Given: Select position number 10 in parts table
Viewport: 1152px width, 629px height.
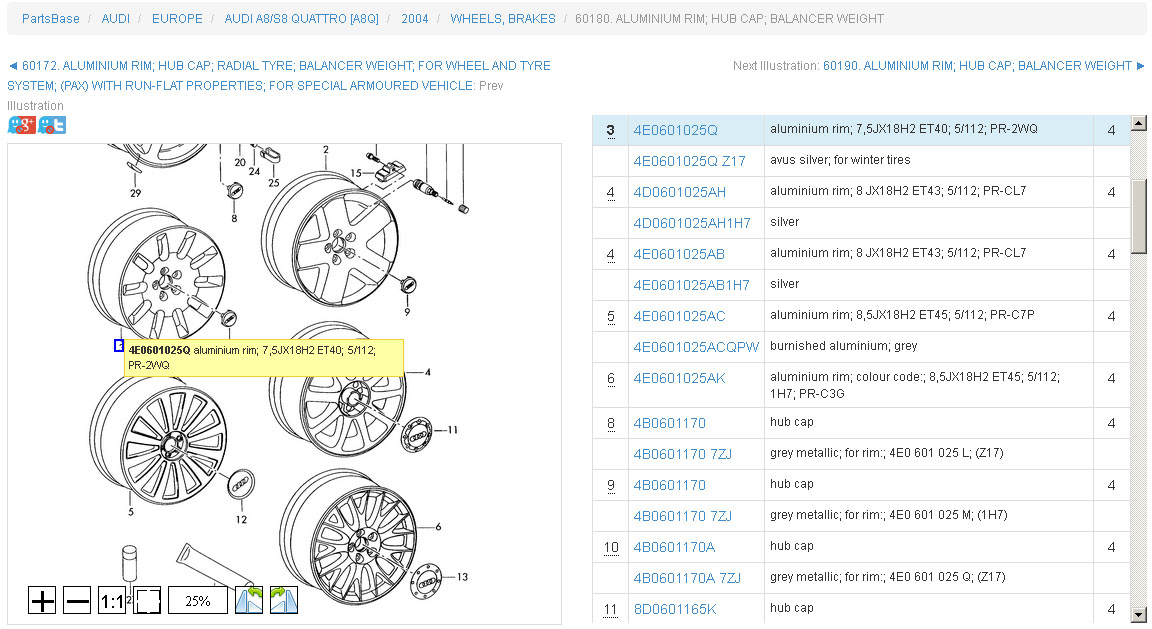Looking at the screenshot, I should (x=611, y=547).
